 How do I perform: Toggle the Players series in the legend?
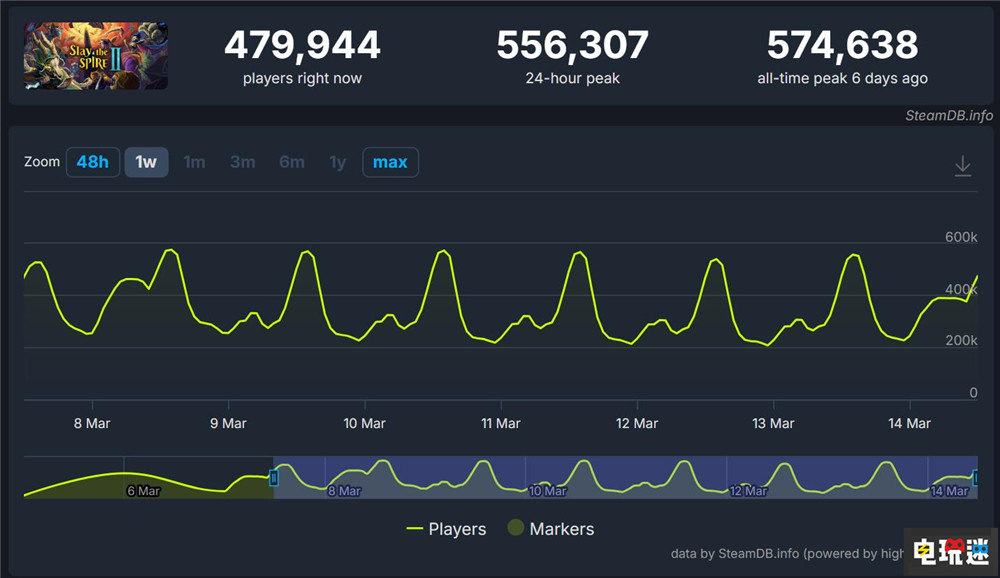pyautogui.click(x=446, y=529)
